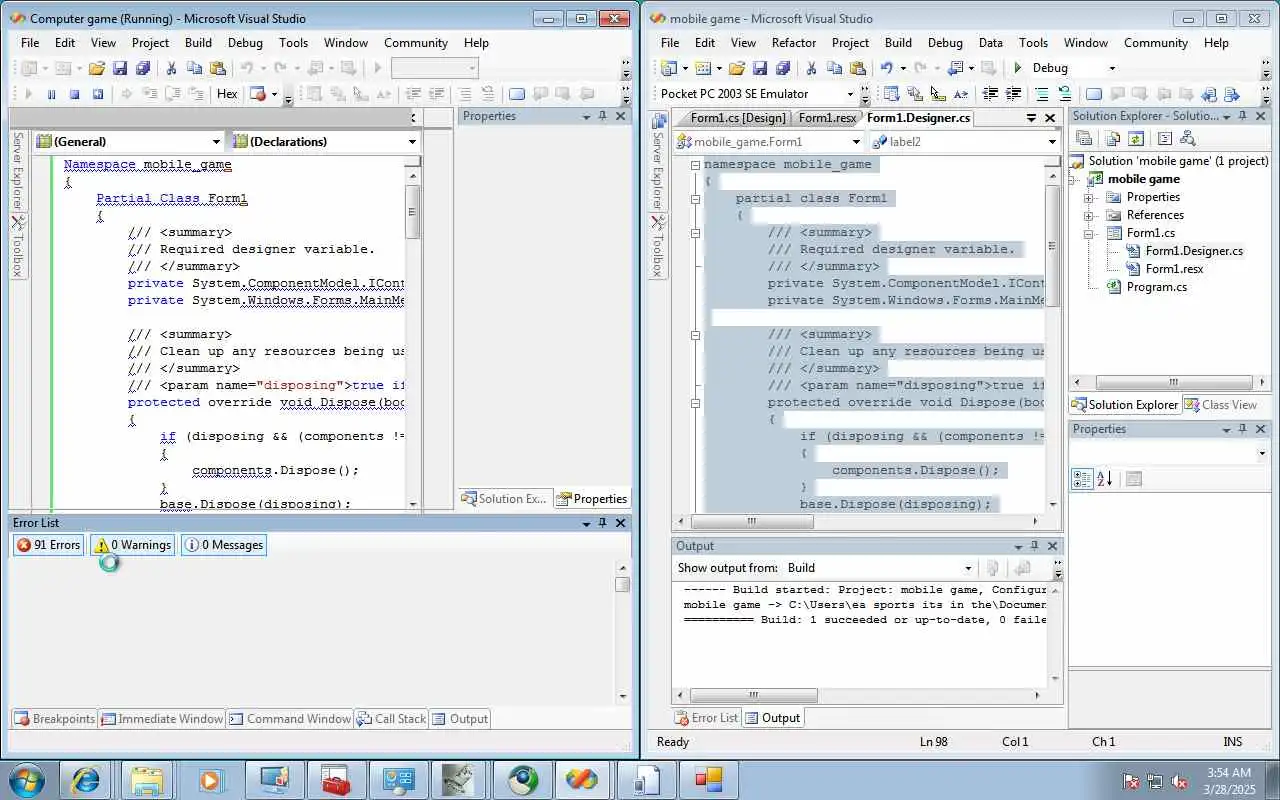Undo icon in mobile game window toolbar
The height and width of the screenshot is (800, 1280).
(x=886, y=68)
